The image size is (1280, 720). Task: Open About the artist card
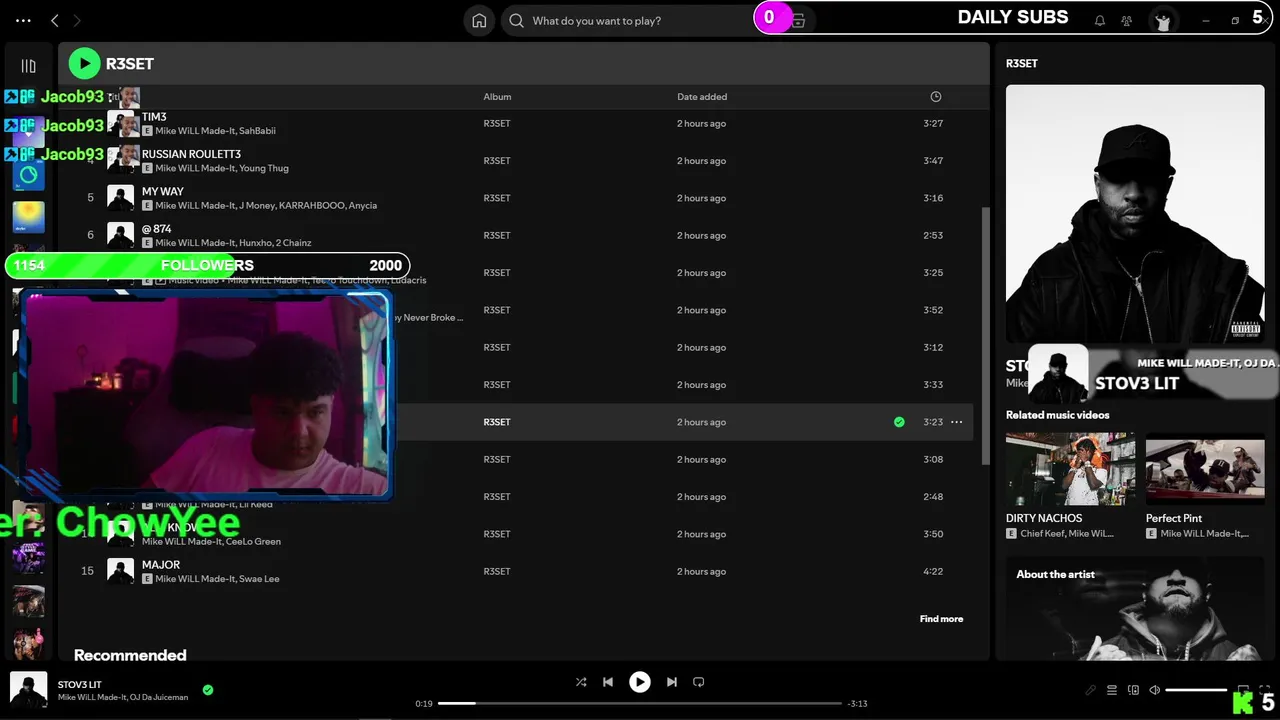pos(1135,608)
